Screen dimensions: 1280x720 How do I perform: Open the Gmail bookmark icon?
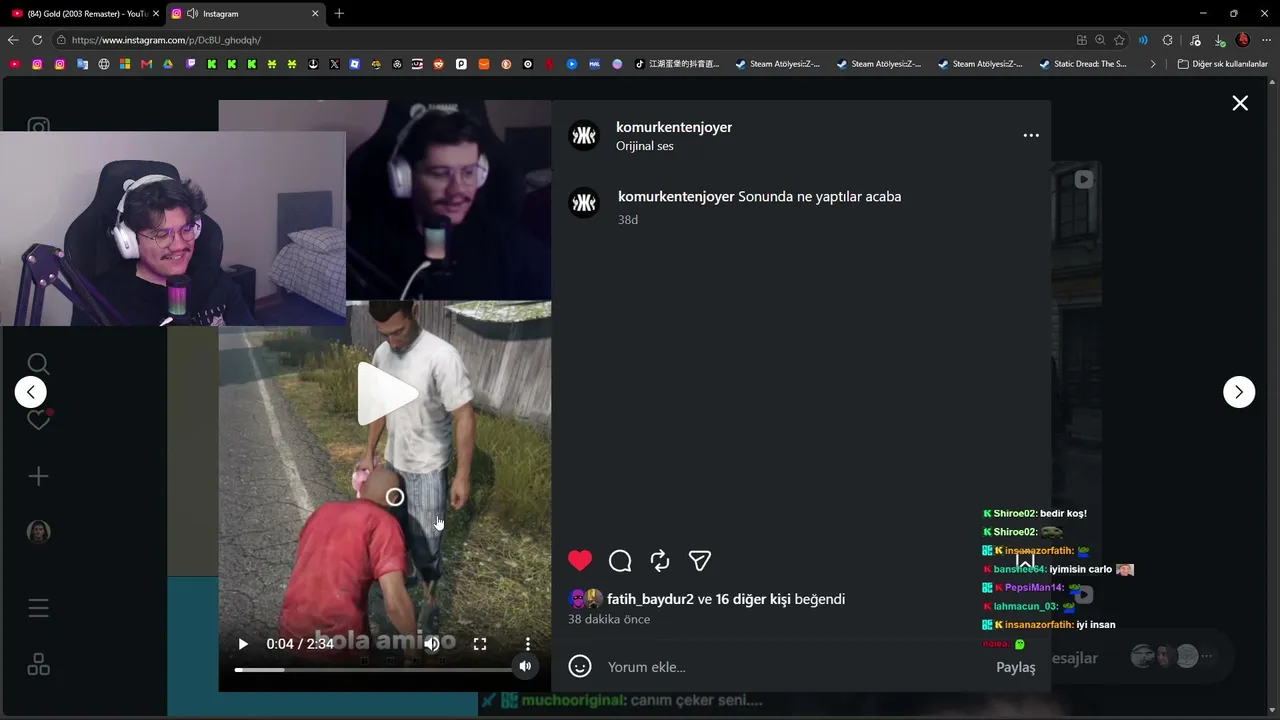(146, 64)
